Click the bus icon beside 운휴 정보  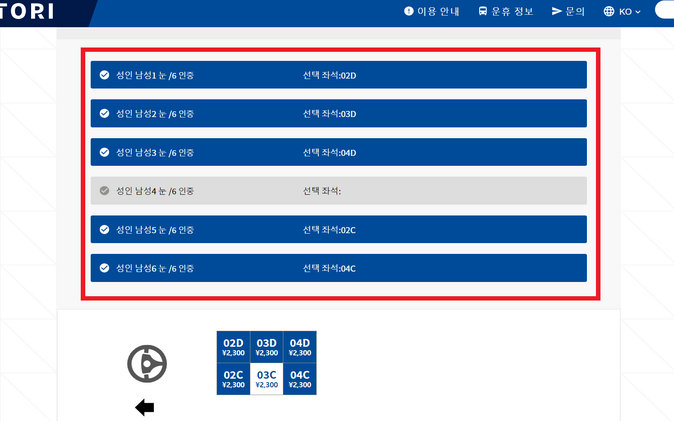483,11
